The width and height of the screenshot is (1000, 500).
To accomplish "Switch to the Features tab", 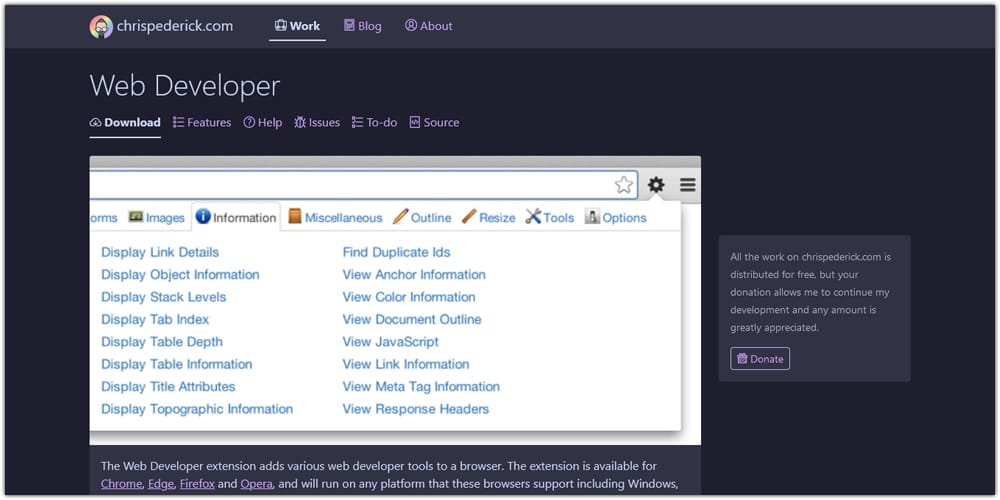I will pos(201,123).
